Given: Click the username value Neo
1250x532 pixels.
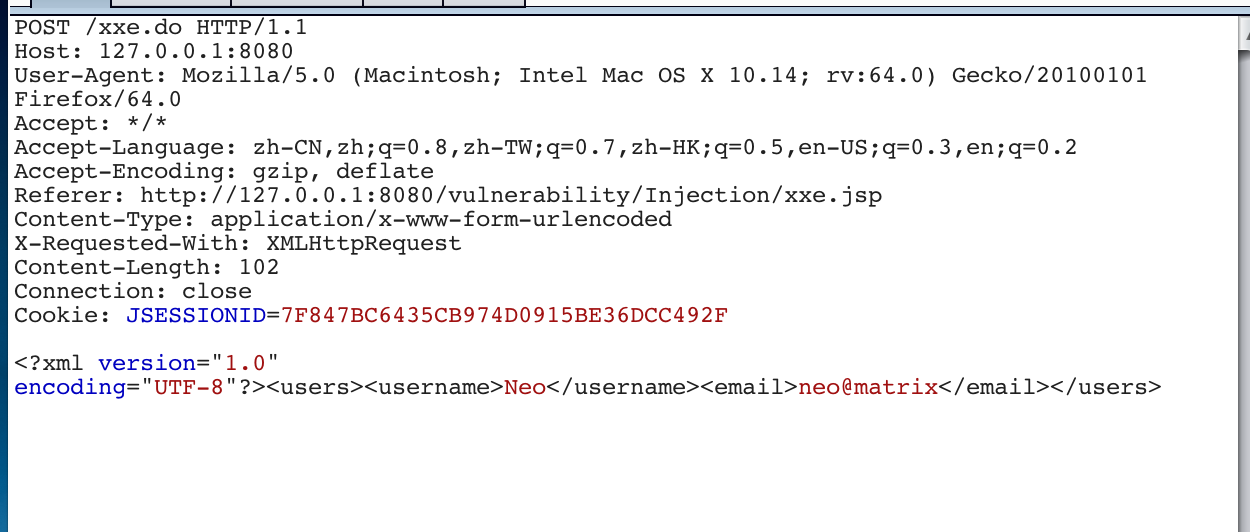Looking at the screenshot, I should click(525, 387).
